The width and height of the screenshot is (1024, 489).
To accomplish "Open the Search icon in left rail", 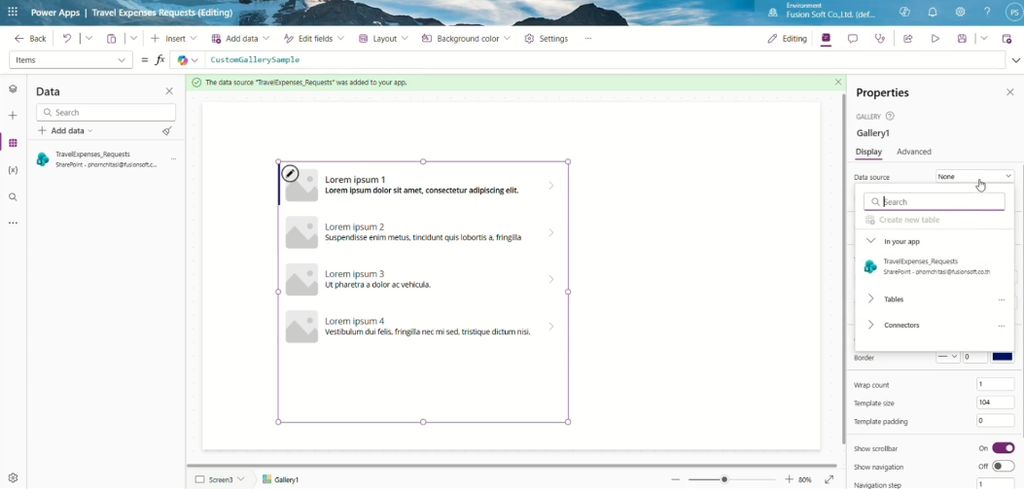I will pyautogui.click(x=12, y=197).
